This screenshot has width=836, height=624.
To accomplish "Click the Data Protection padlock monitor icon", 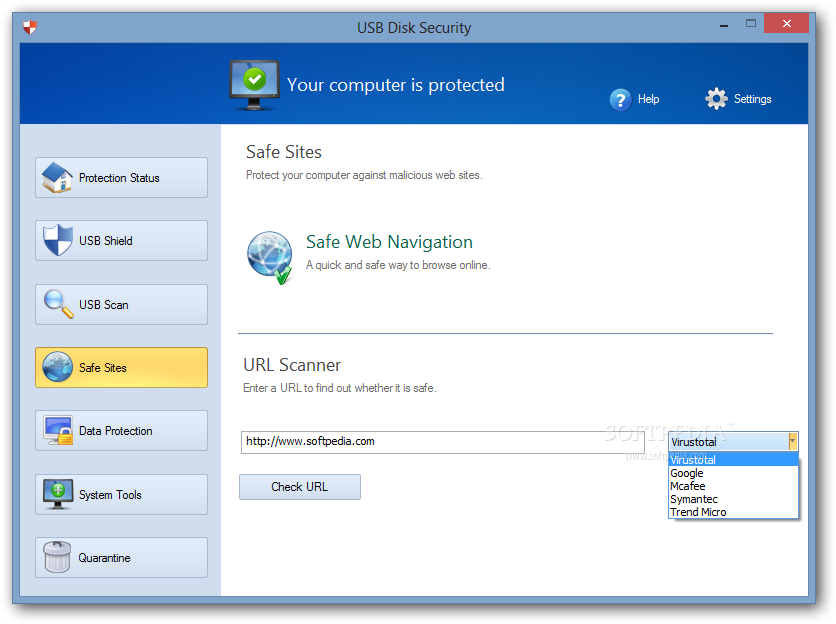I will [x=58, y=430].
